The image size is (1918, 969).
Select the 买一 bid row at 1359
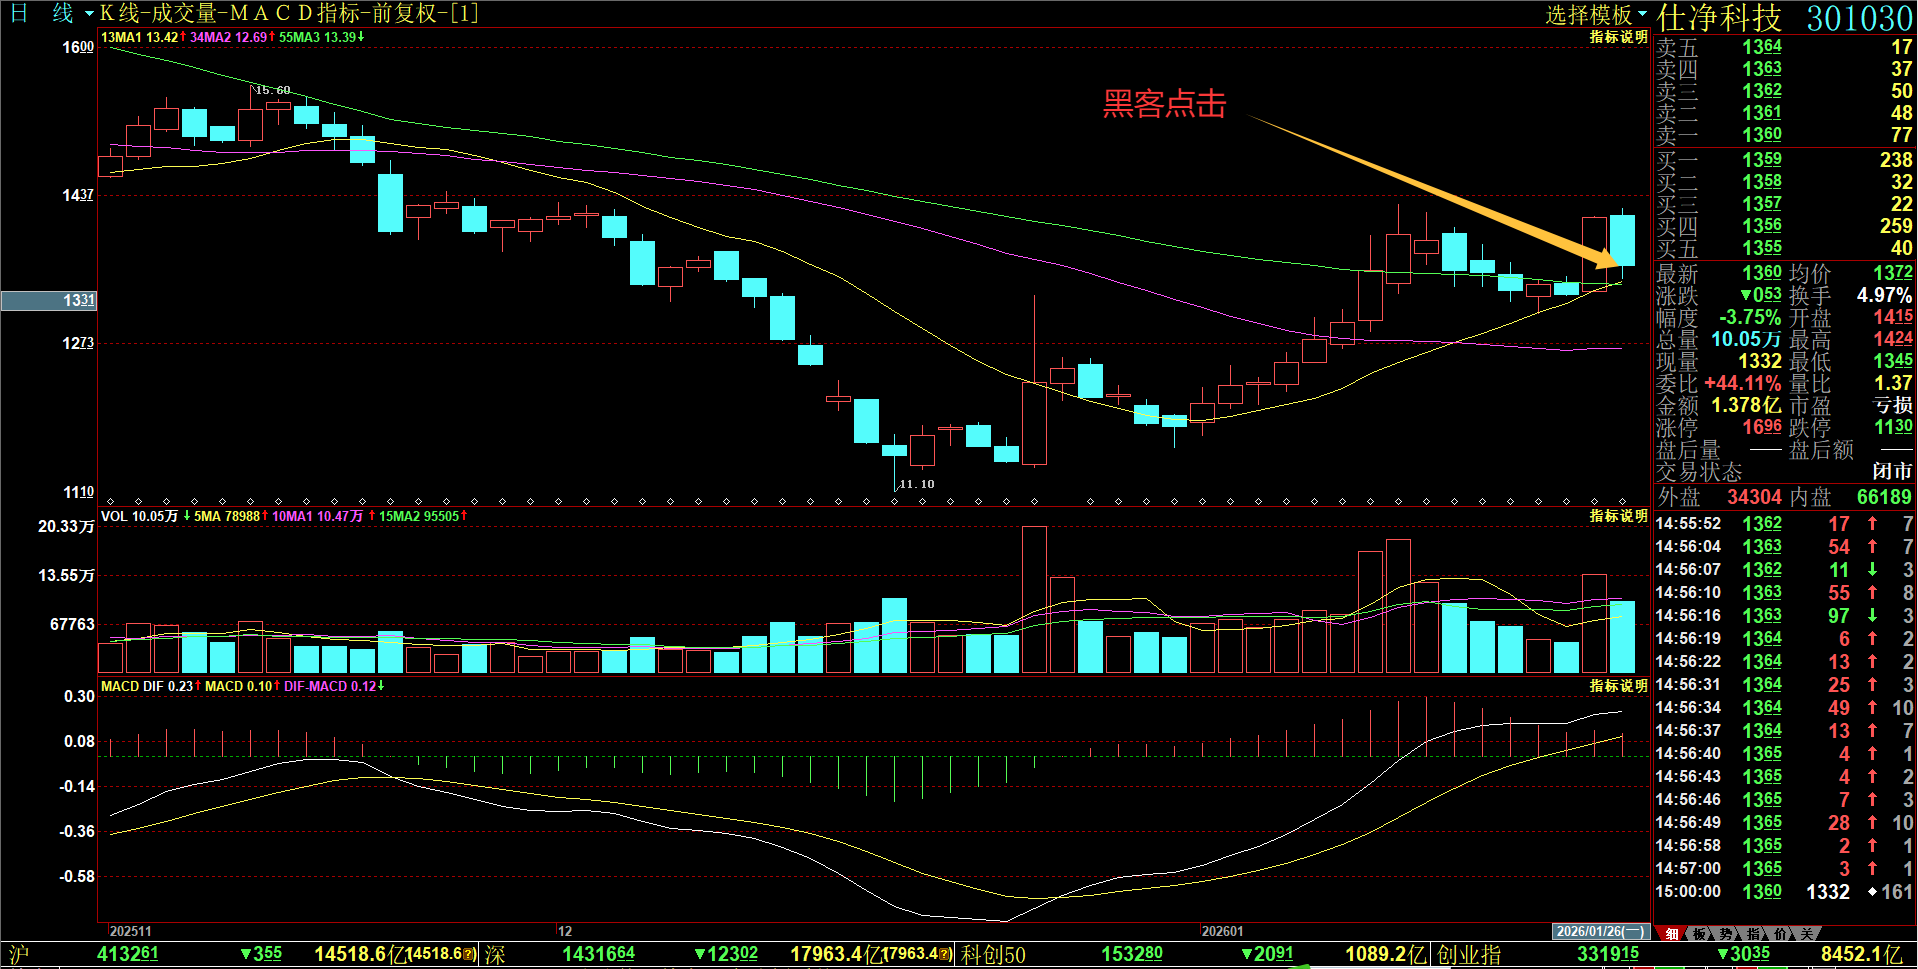[1784, 160]
